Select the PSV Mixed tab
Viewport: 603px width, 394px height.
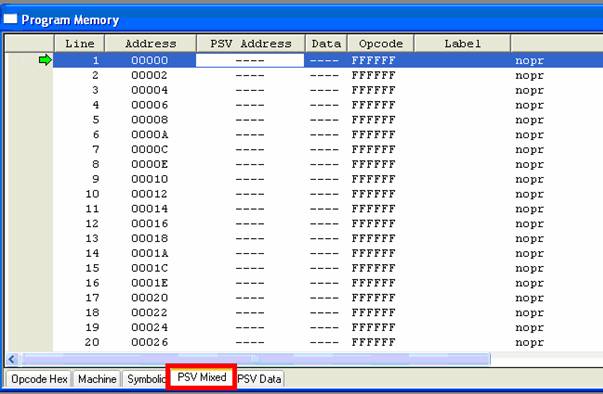(202, 377)
